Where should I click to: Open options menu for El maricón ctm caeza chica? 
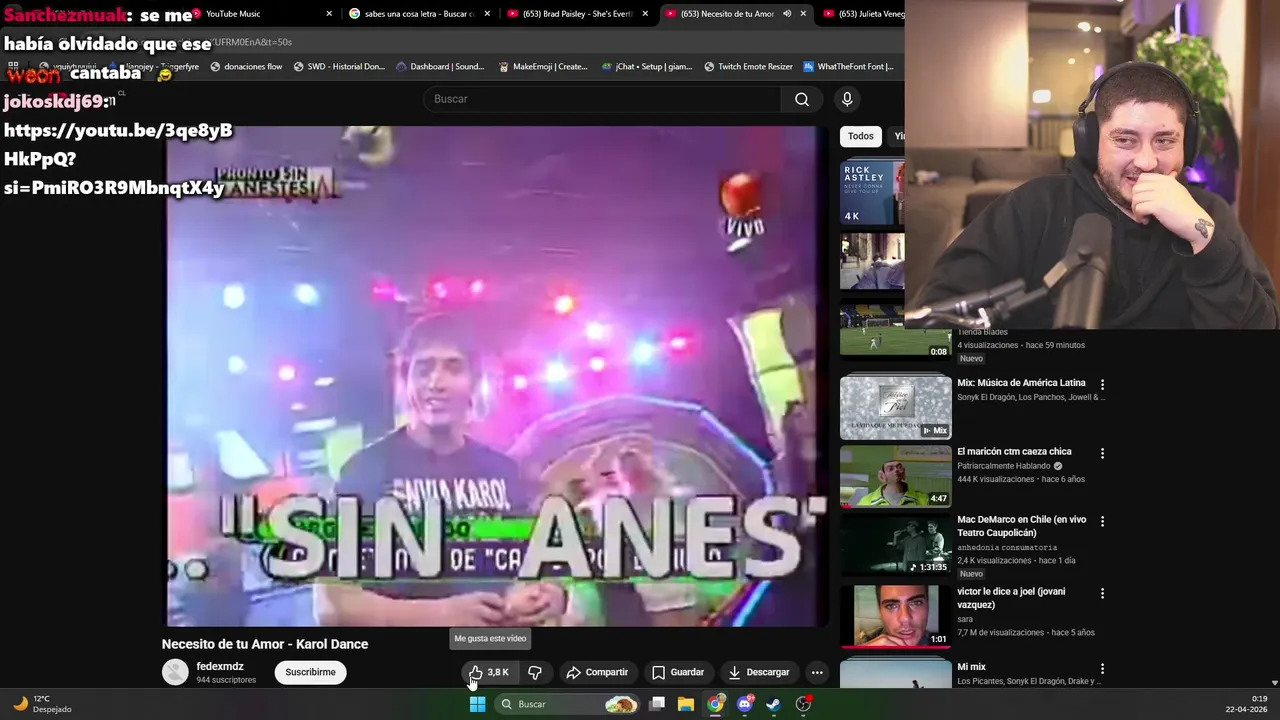pos(1103,453)
